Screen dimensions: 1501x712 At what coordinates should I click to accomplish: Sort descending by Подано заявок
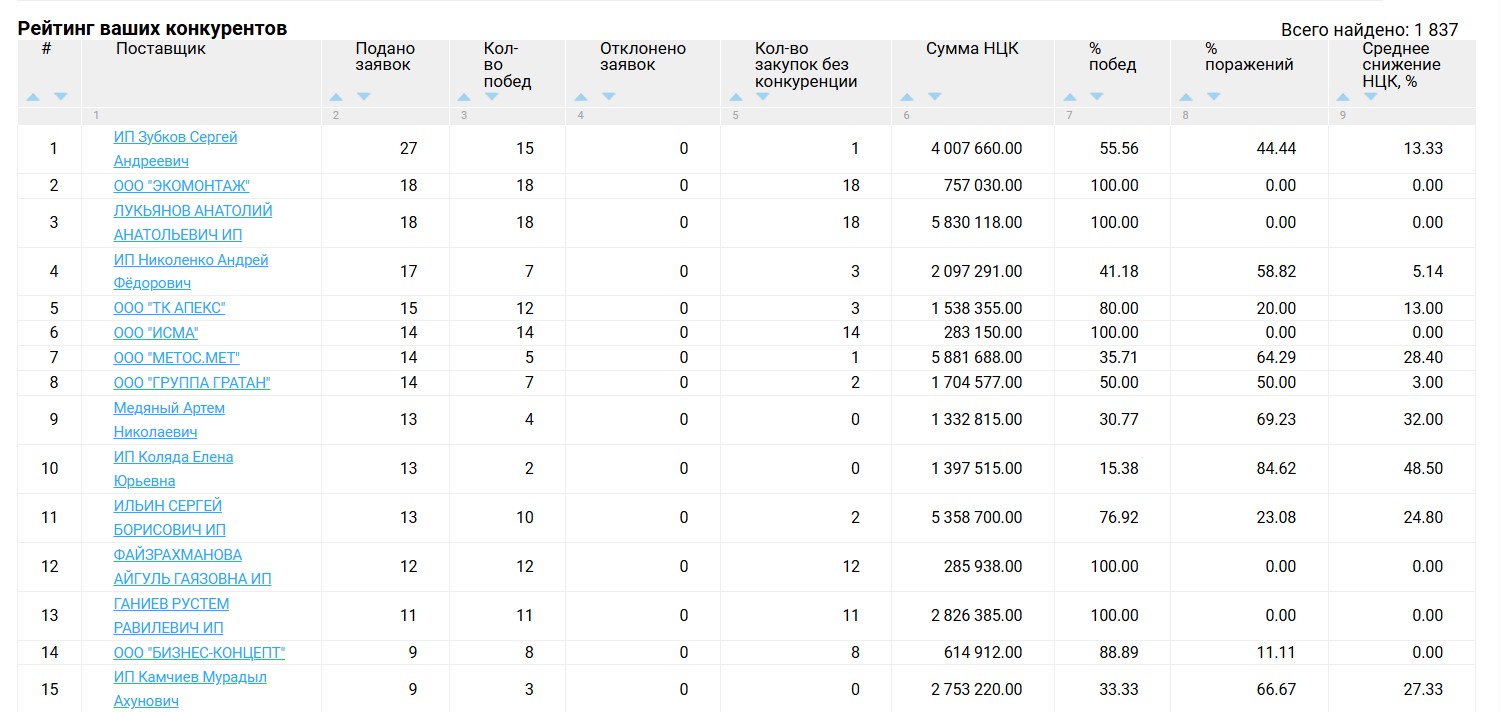pyautogui.click(x=364, y=97)
